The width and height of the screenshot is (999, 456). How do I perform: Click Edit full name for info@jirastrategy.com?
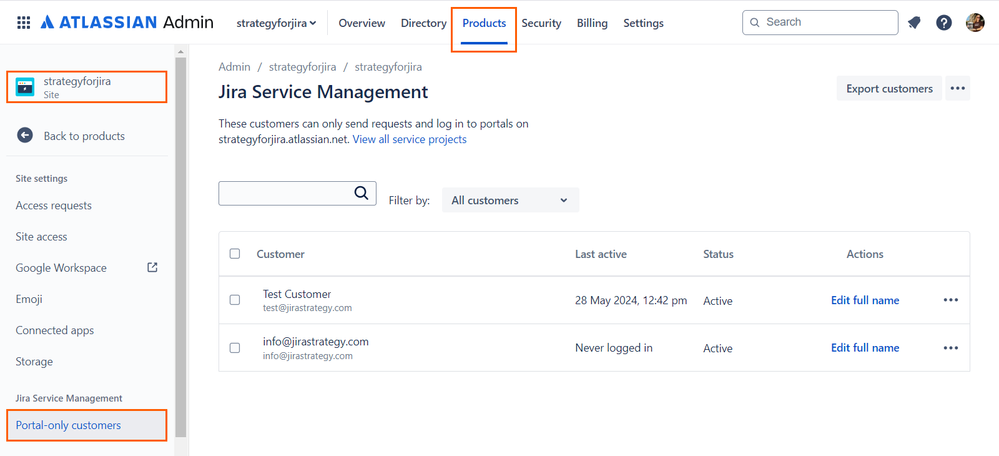(865, 348)
